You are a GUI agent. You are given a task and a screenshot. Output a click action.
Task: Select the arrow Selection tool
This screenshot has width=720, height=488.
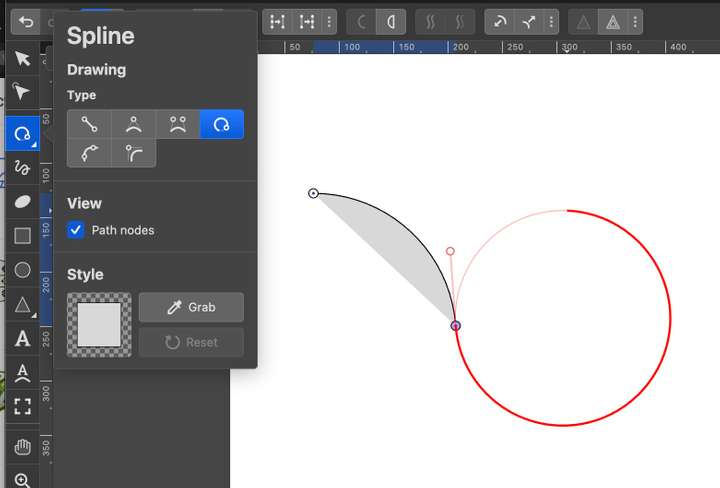[x=22, y=59]
